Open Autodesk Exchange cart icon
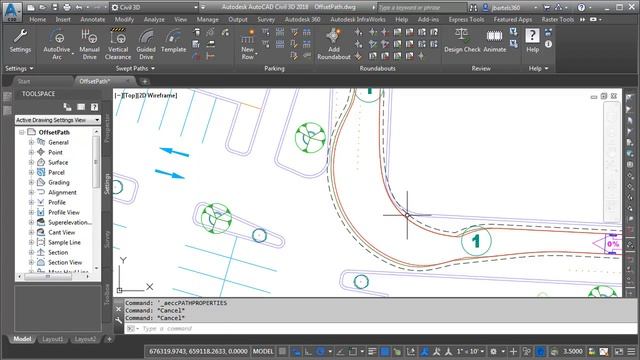 [x=547, y=7]
